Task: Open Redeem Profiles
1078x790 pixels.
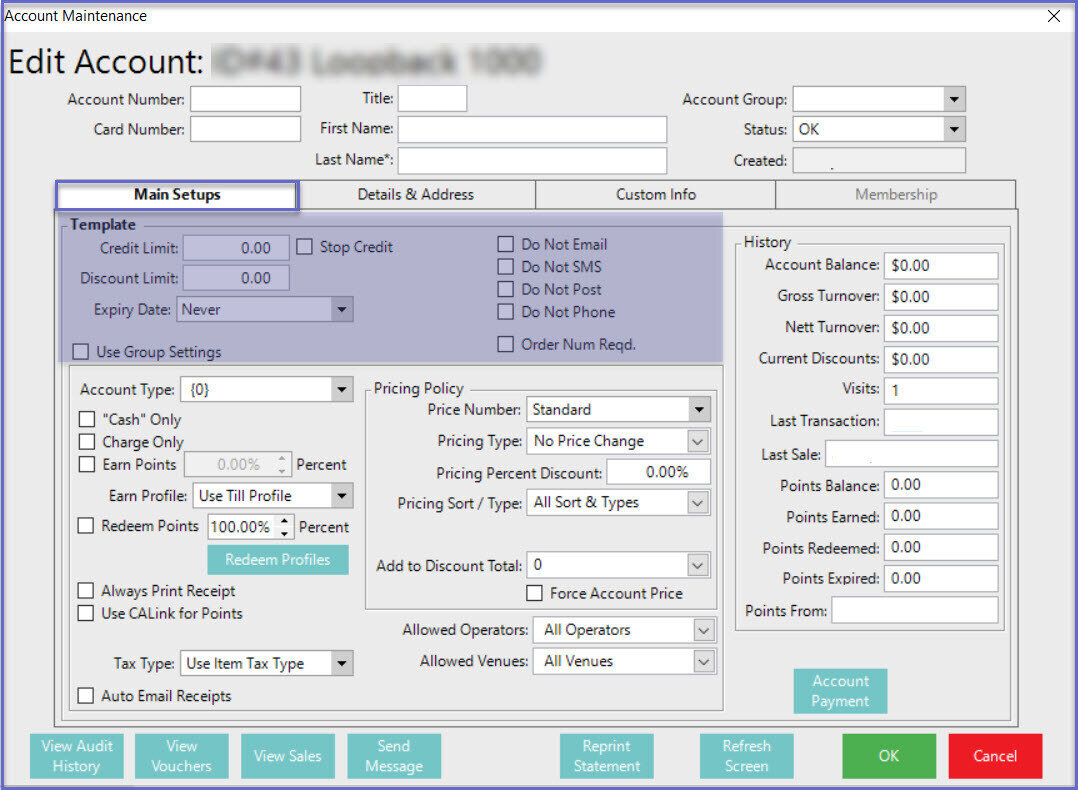Action: 277,560
